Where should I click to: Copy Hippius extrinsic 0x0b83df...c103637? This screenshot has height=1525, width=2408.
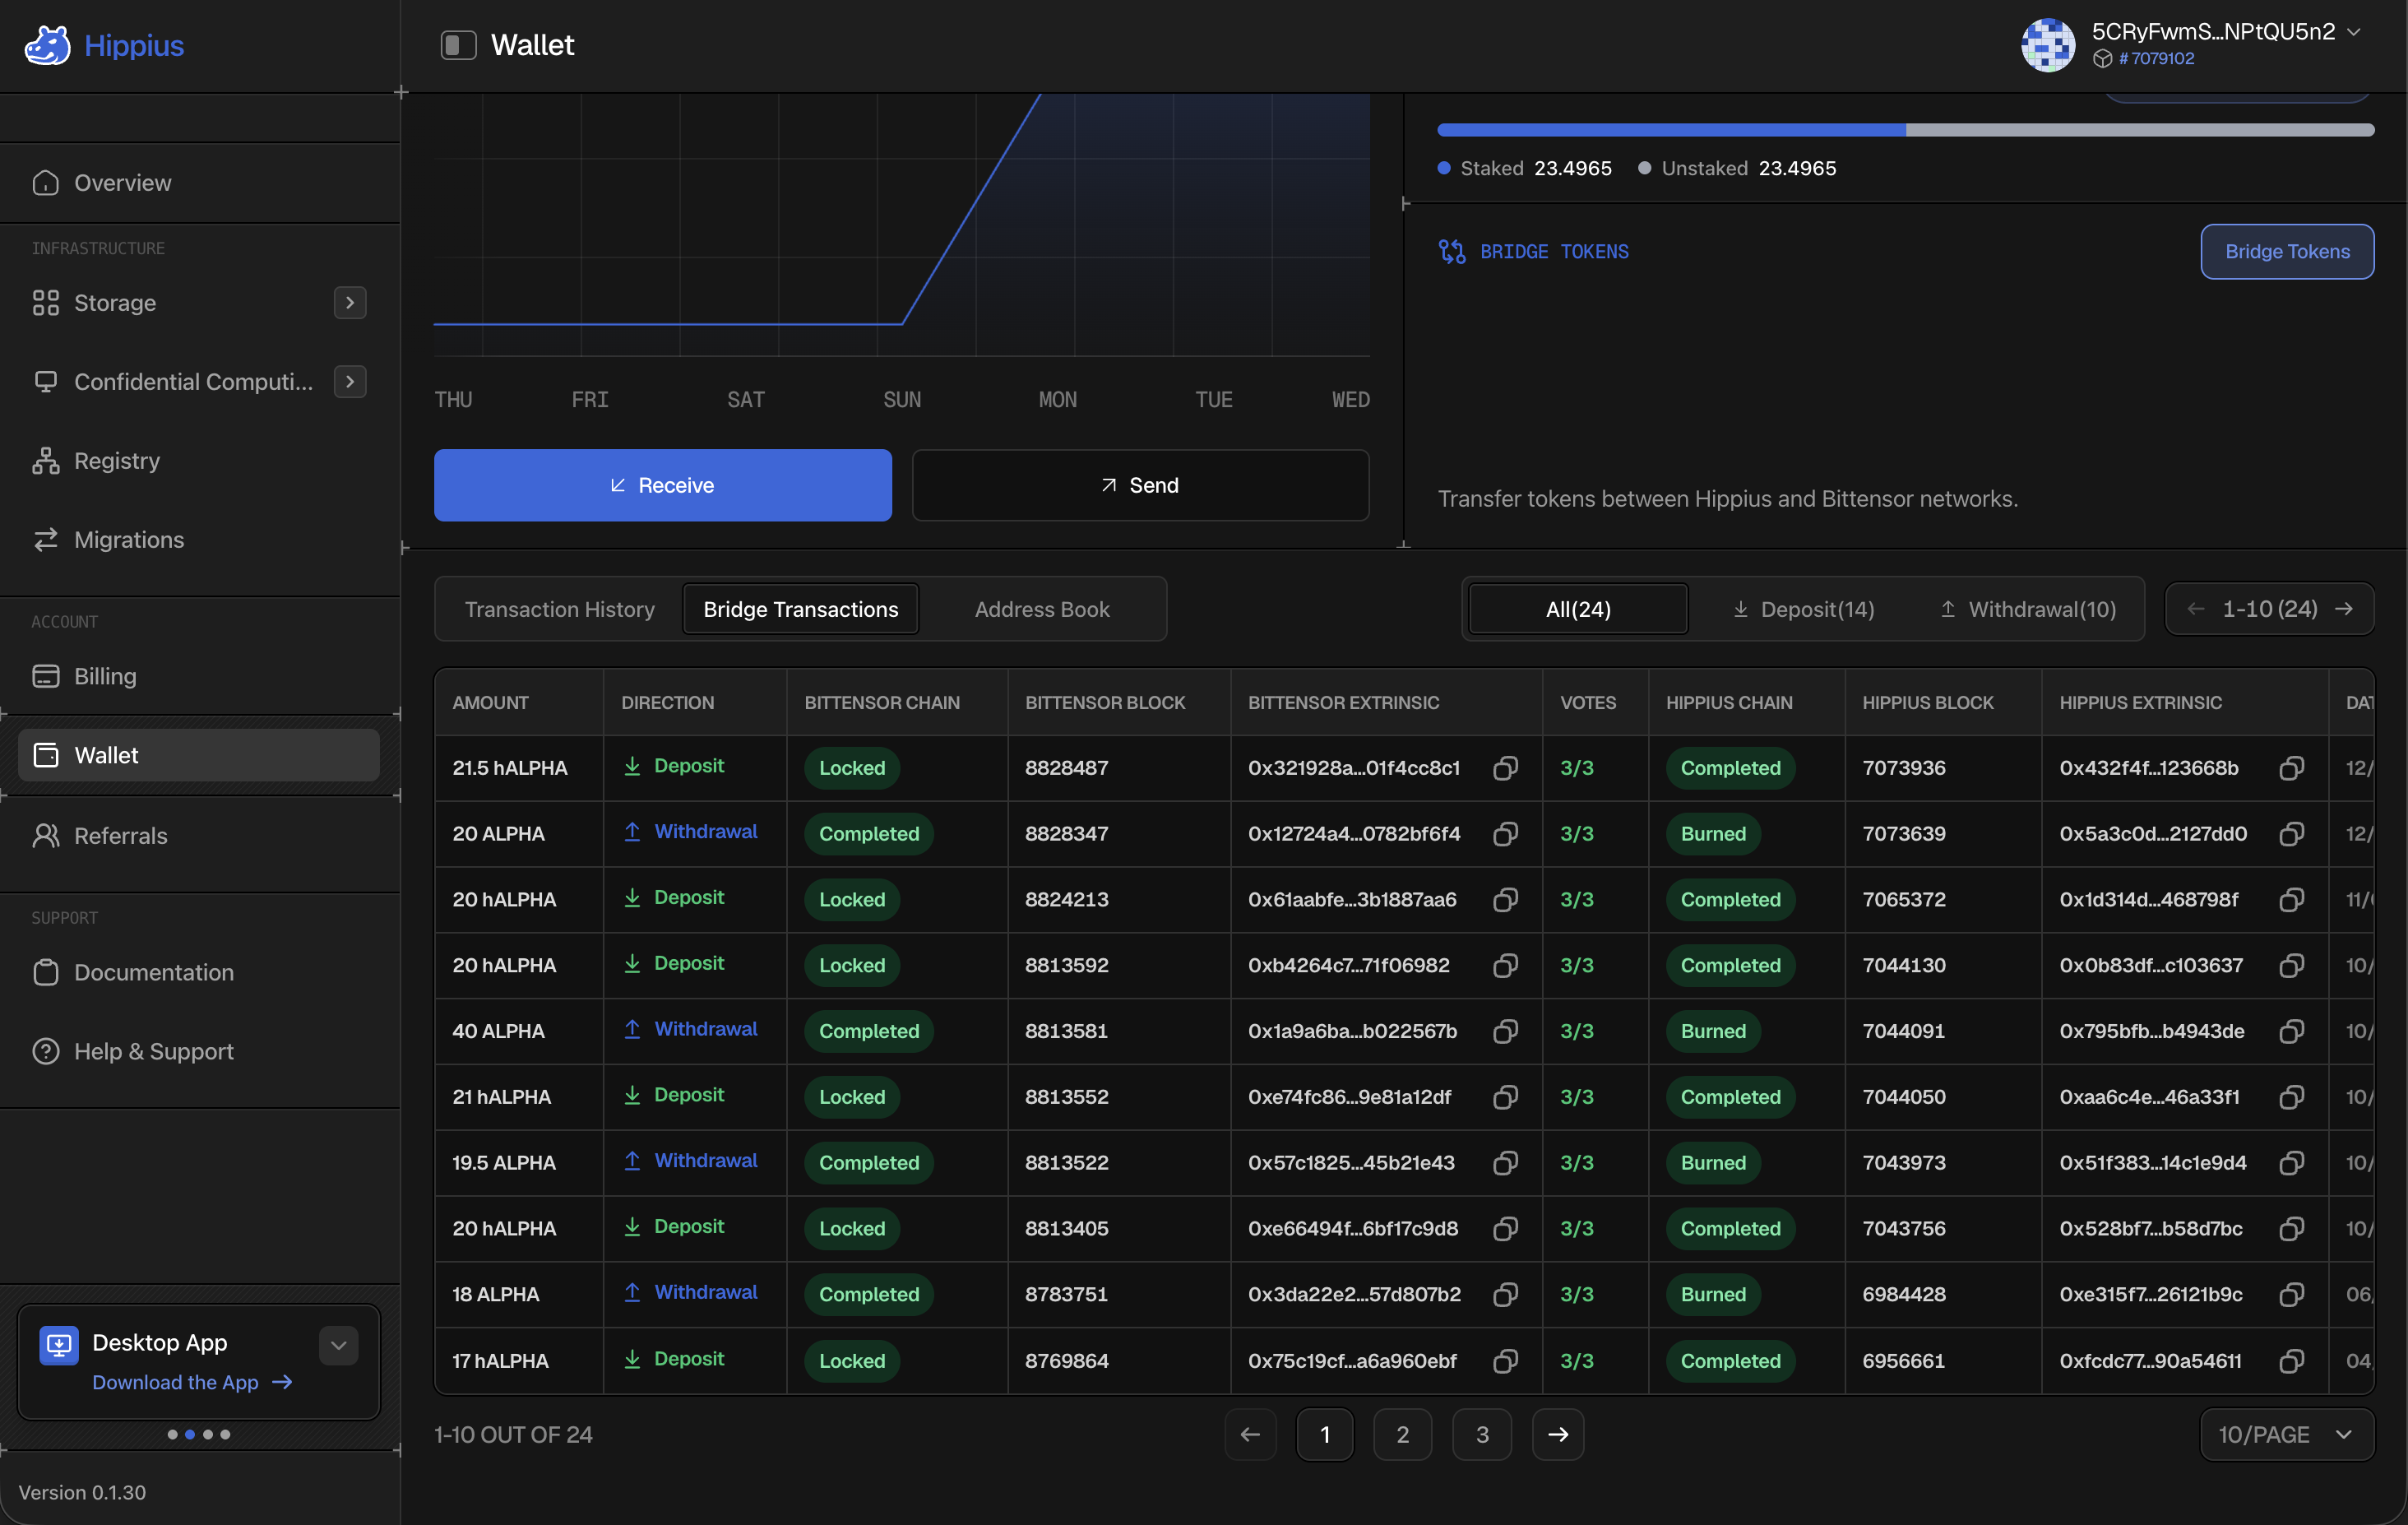pos(2292,965)
